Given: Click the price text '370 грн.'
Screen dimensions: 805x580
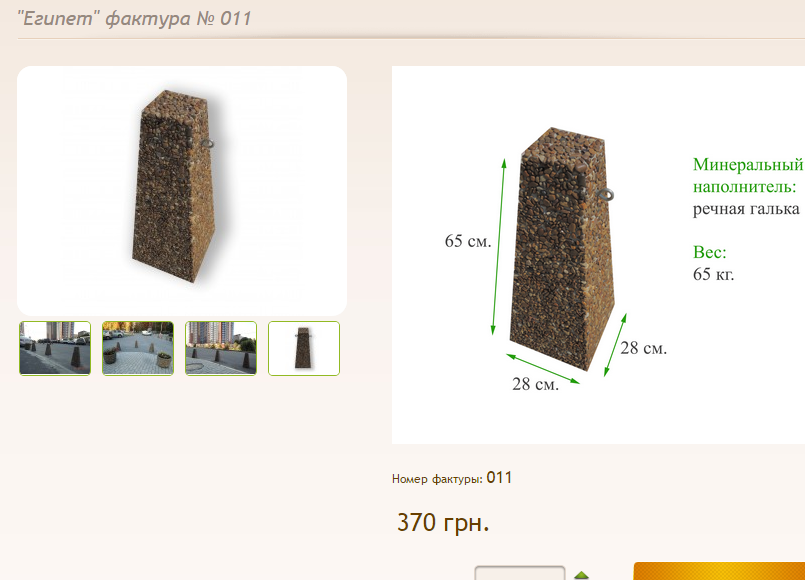Looking at the screenshot, I should tap(443, 523).
